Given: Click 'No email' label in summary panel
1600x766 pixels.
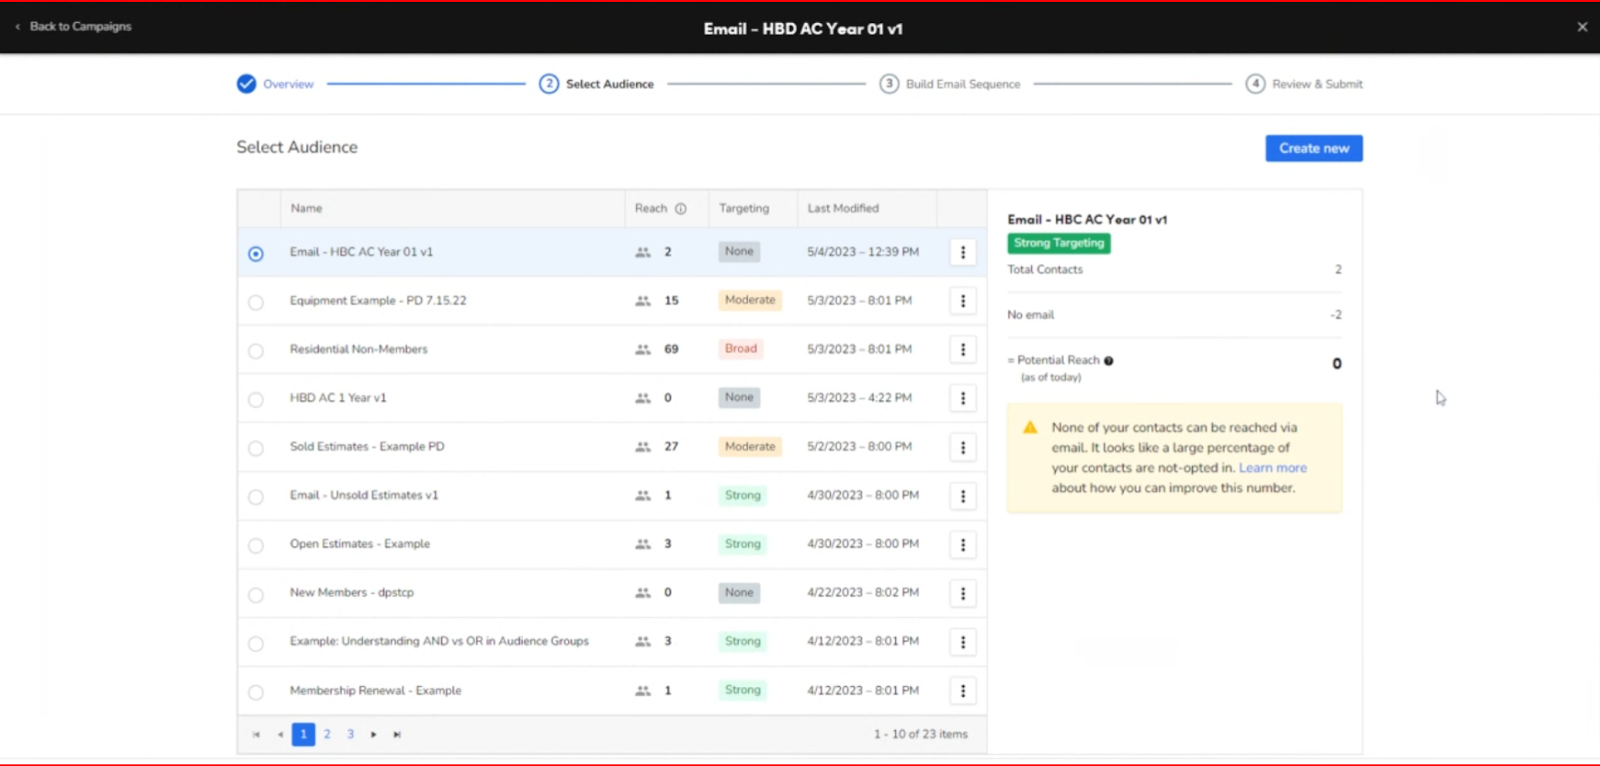Looking at the screenshot, I should 1030,315.
